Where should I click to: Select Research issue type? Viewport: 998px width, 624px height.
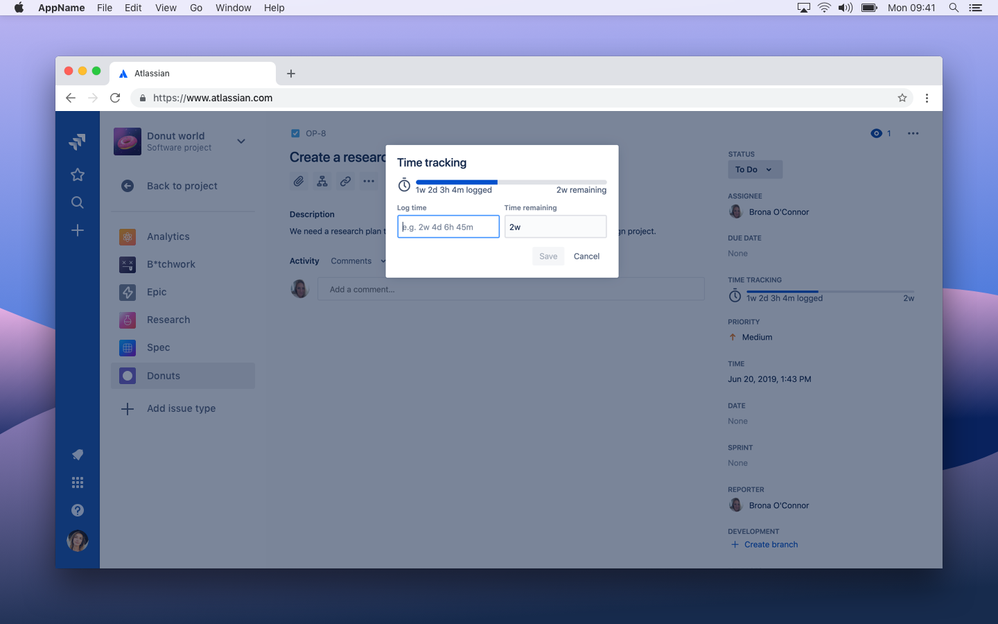point(183,320)
